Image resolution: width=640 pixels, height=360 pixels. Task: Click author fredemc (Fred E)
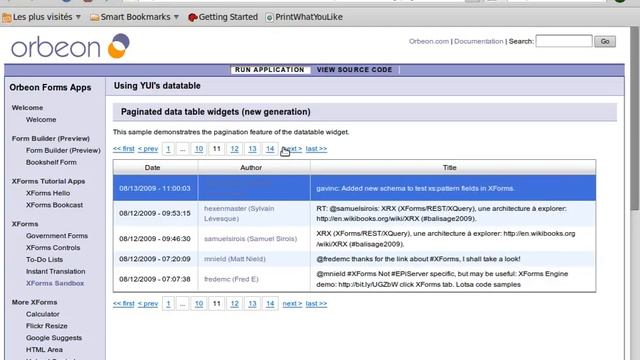point(231,279)
